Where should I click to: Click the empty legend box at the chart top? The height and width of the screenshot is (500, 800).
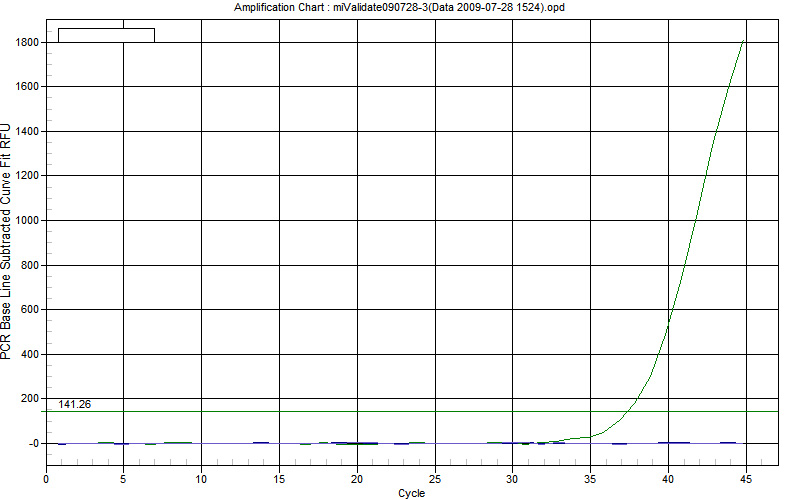pyautogui.click(x=106, y=35)
